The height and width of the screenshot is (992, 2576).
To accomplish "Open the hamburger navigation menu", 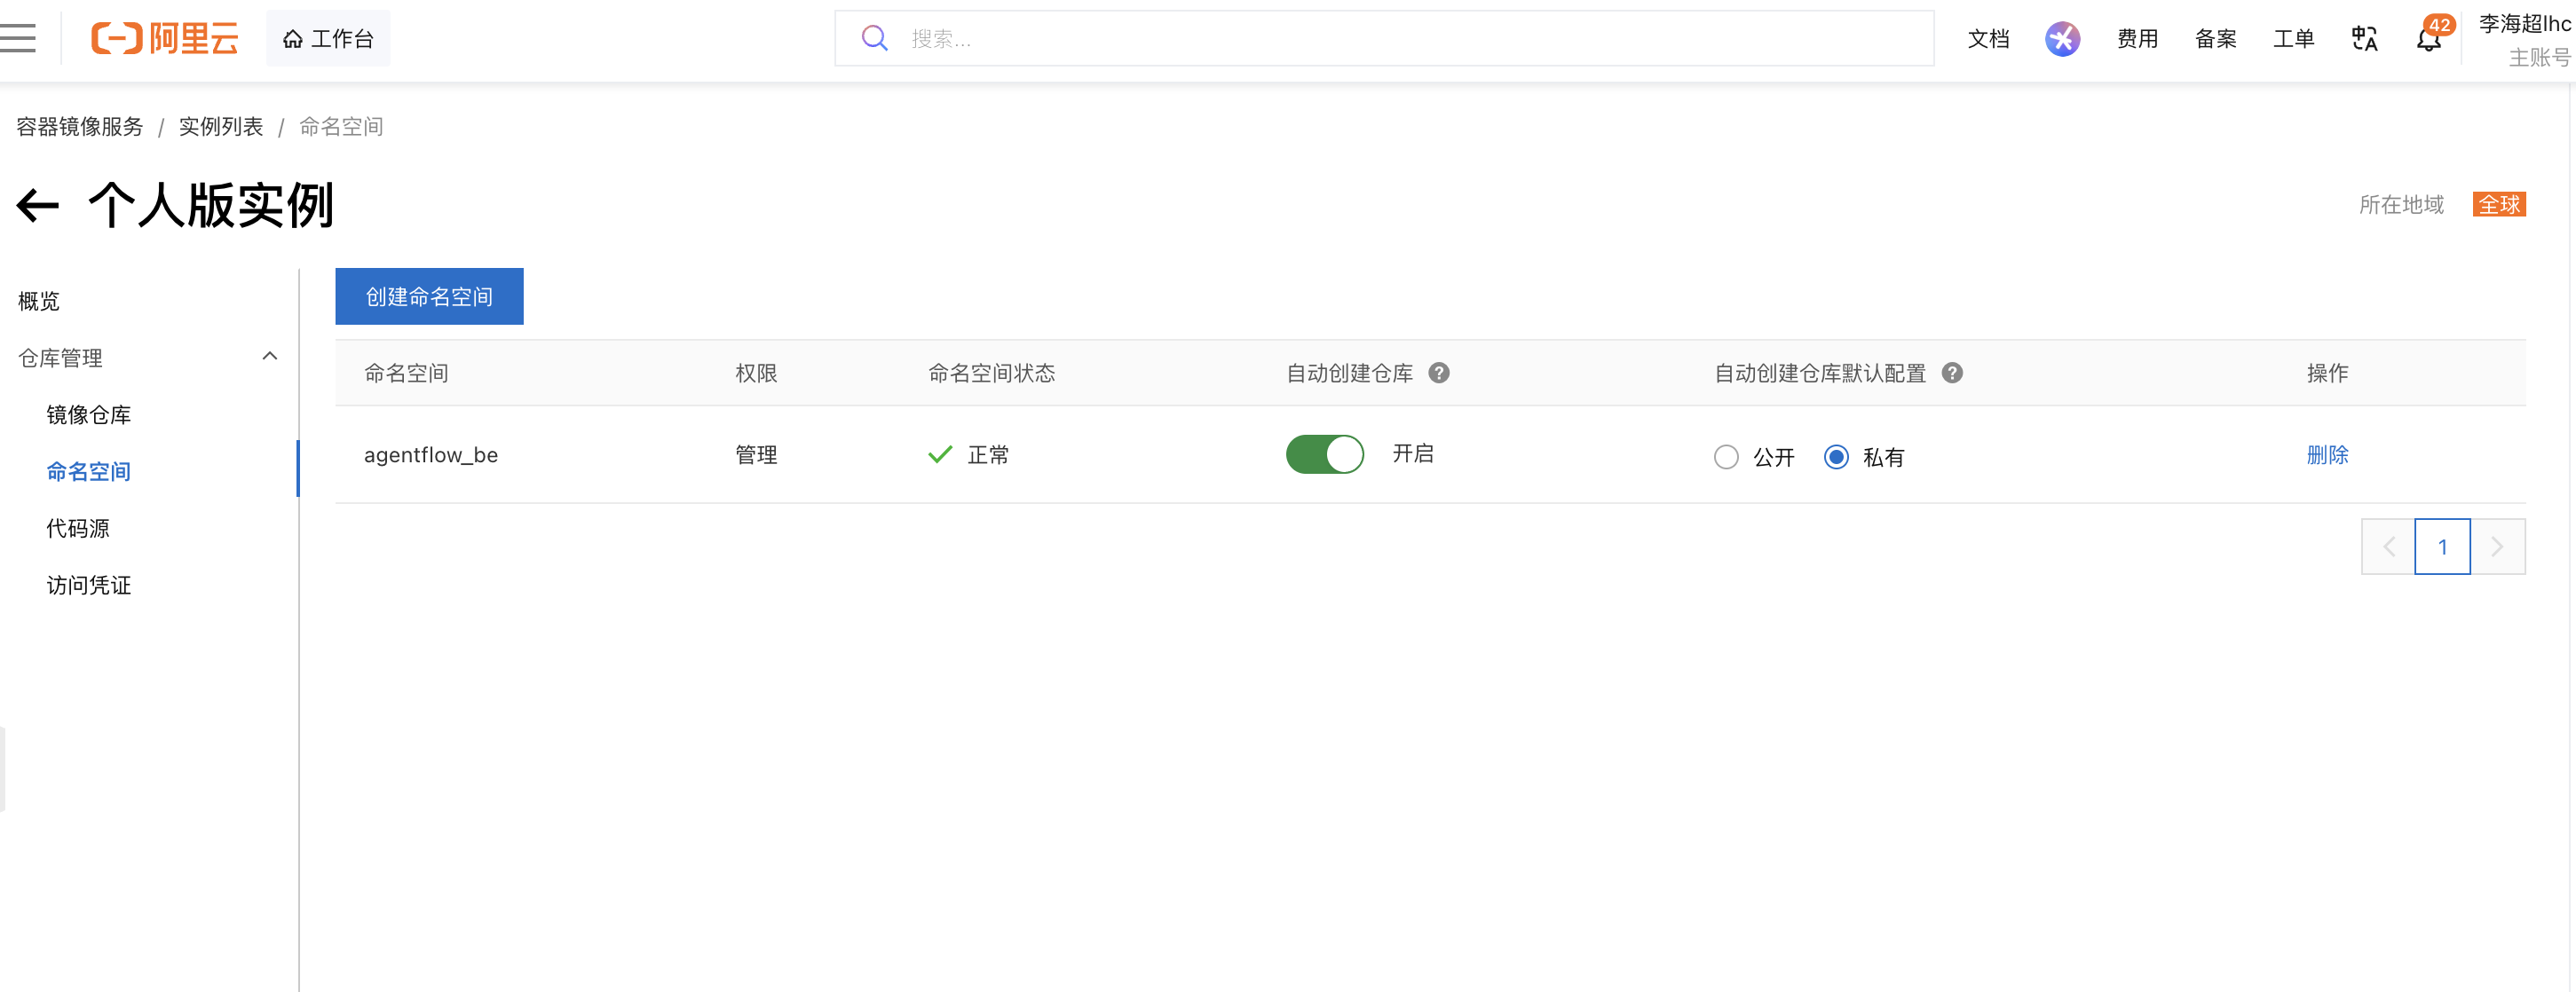I will [18, 37].
